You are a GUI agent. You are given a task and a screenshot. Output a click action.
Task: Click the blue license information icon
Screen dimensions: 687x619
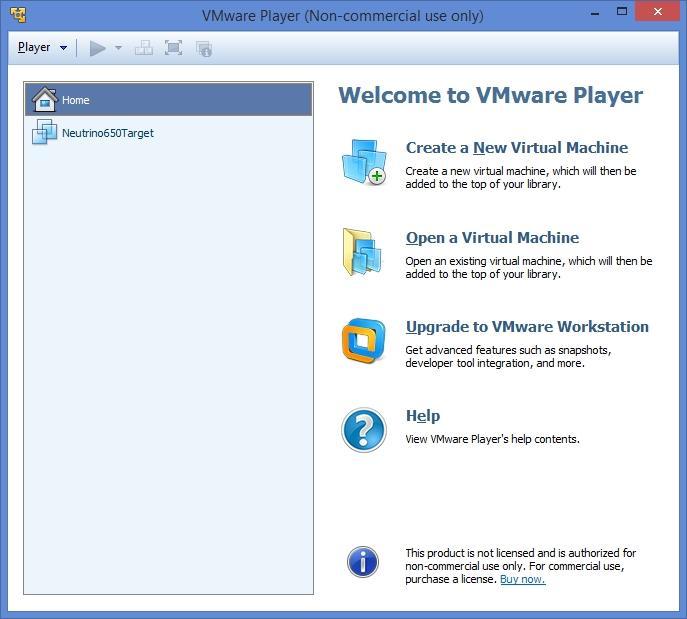pyautogui.click(x=363, y=562)
